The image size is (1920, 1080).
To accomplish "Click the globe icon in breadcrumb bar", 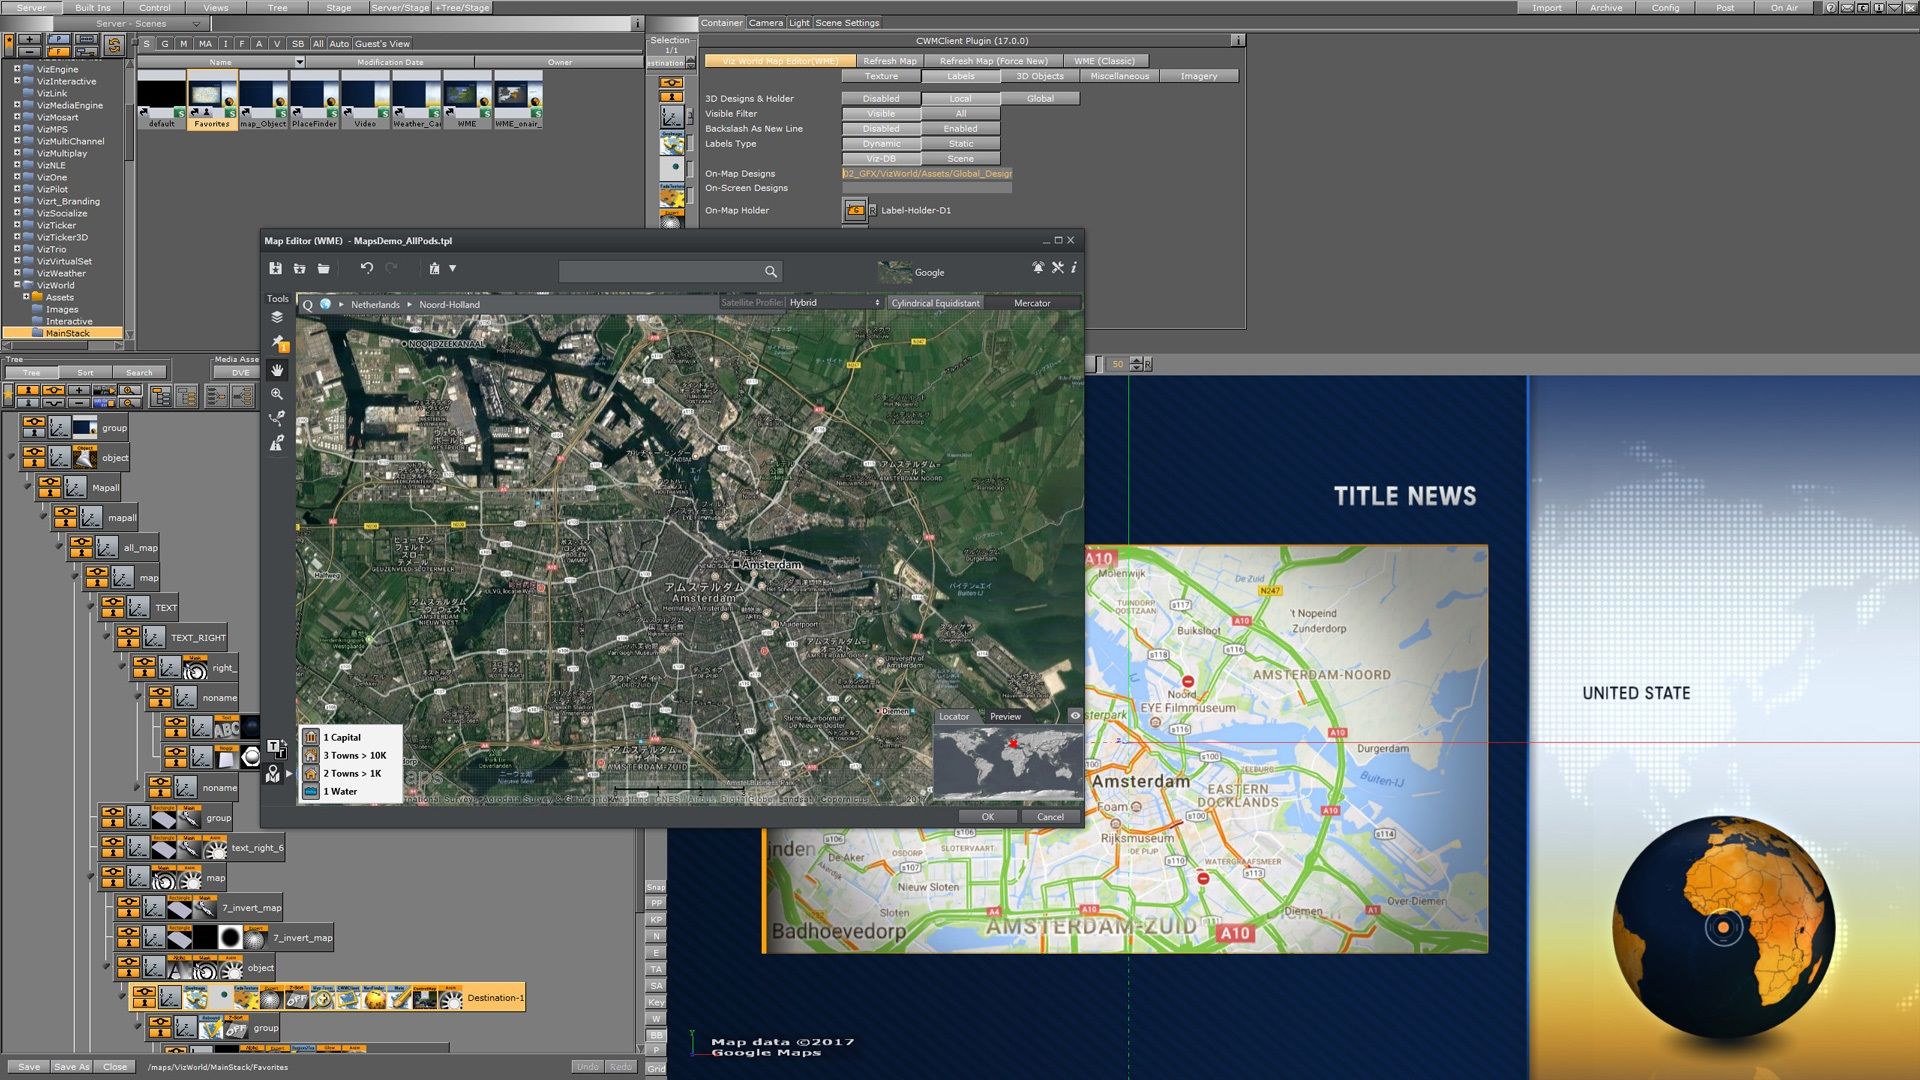I will click(325, 304).
